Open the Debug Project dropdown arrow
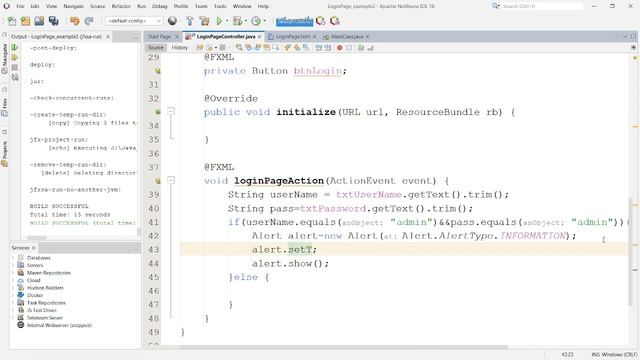This screenshot has width=640, height=360. [246, 21]
